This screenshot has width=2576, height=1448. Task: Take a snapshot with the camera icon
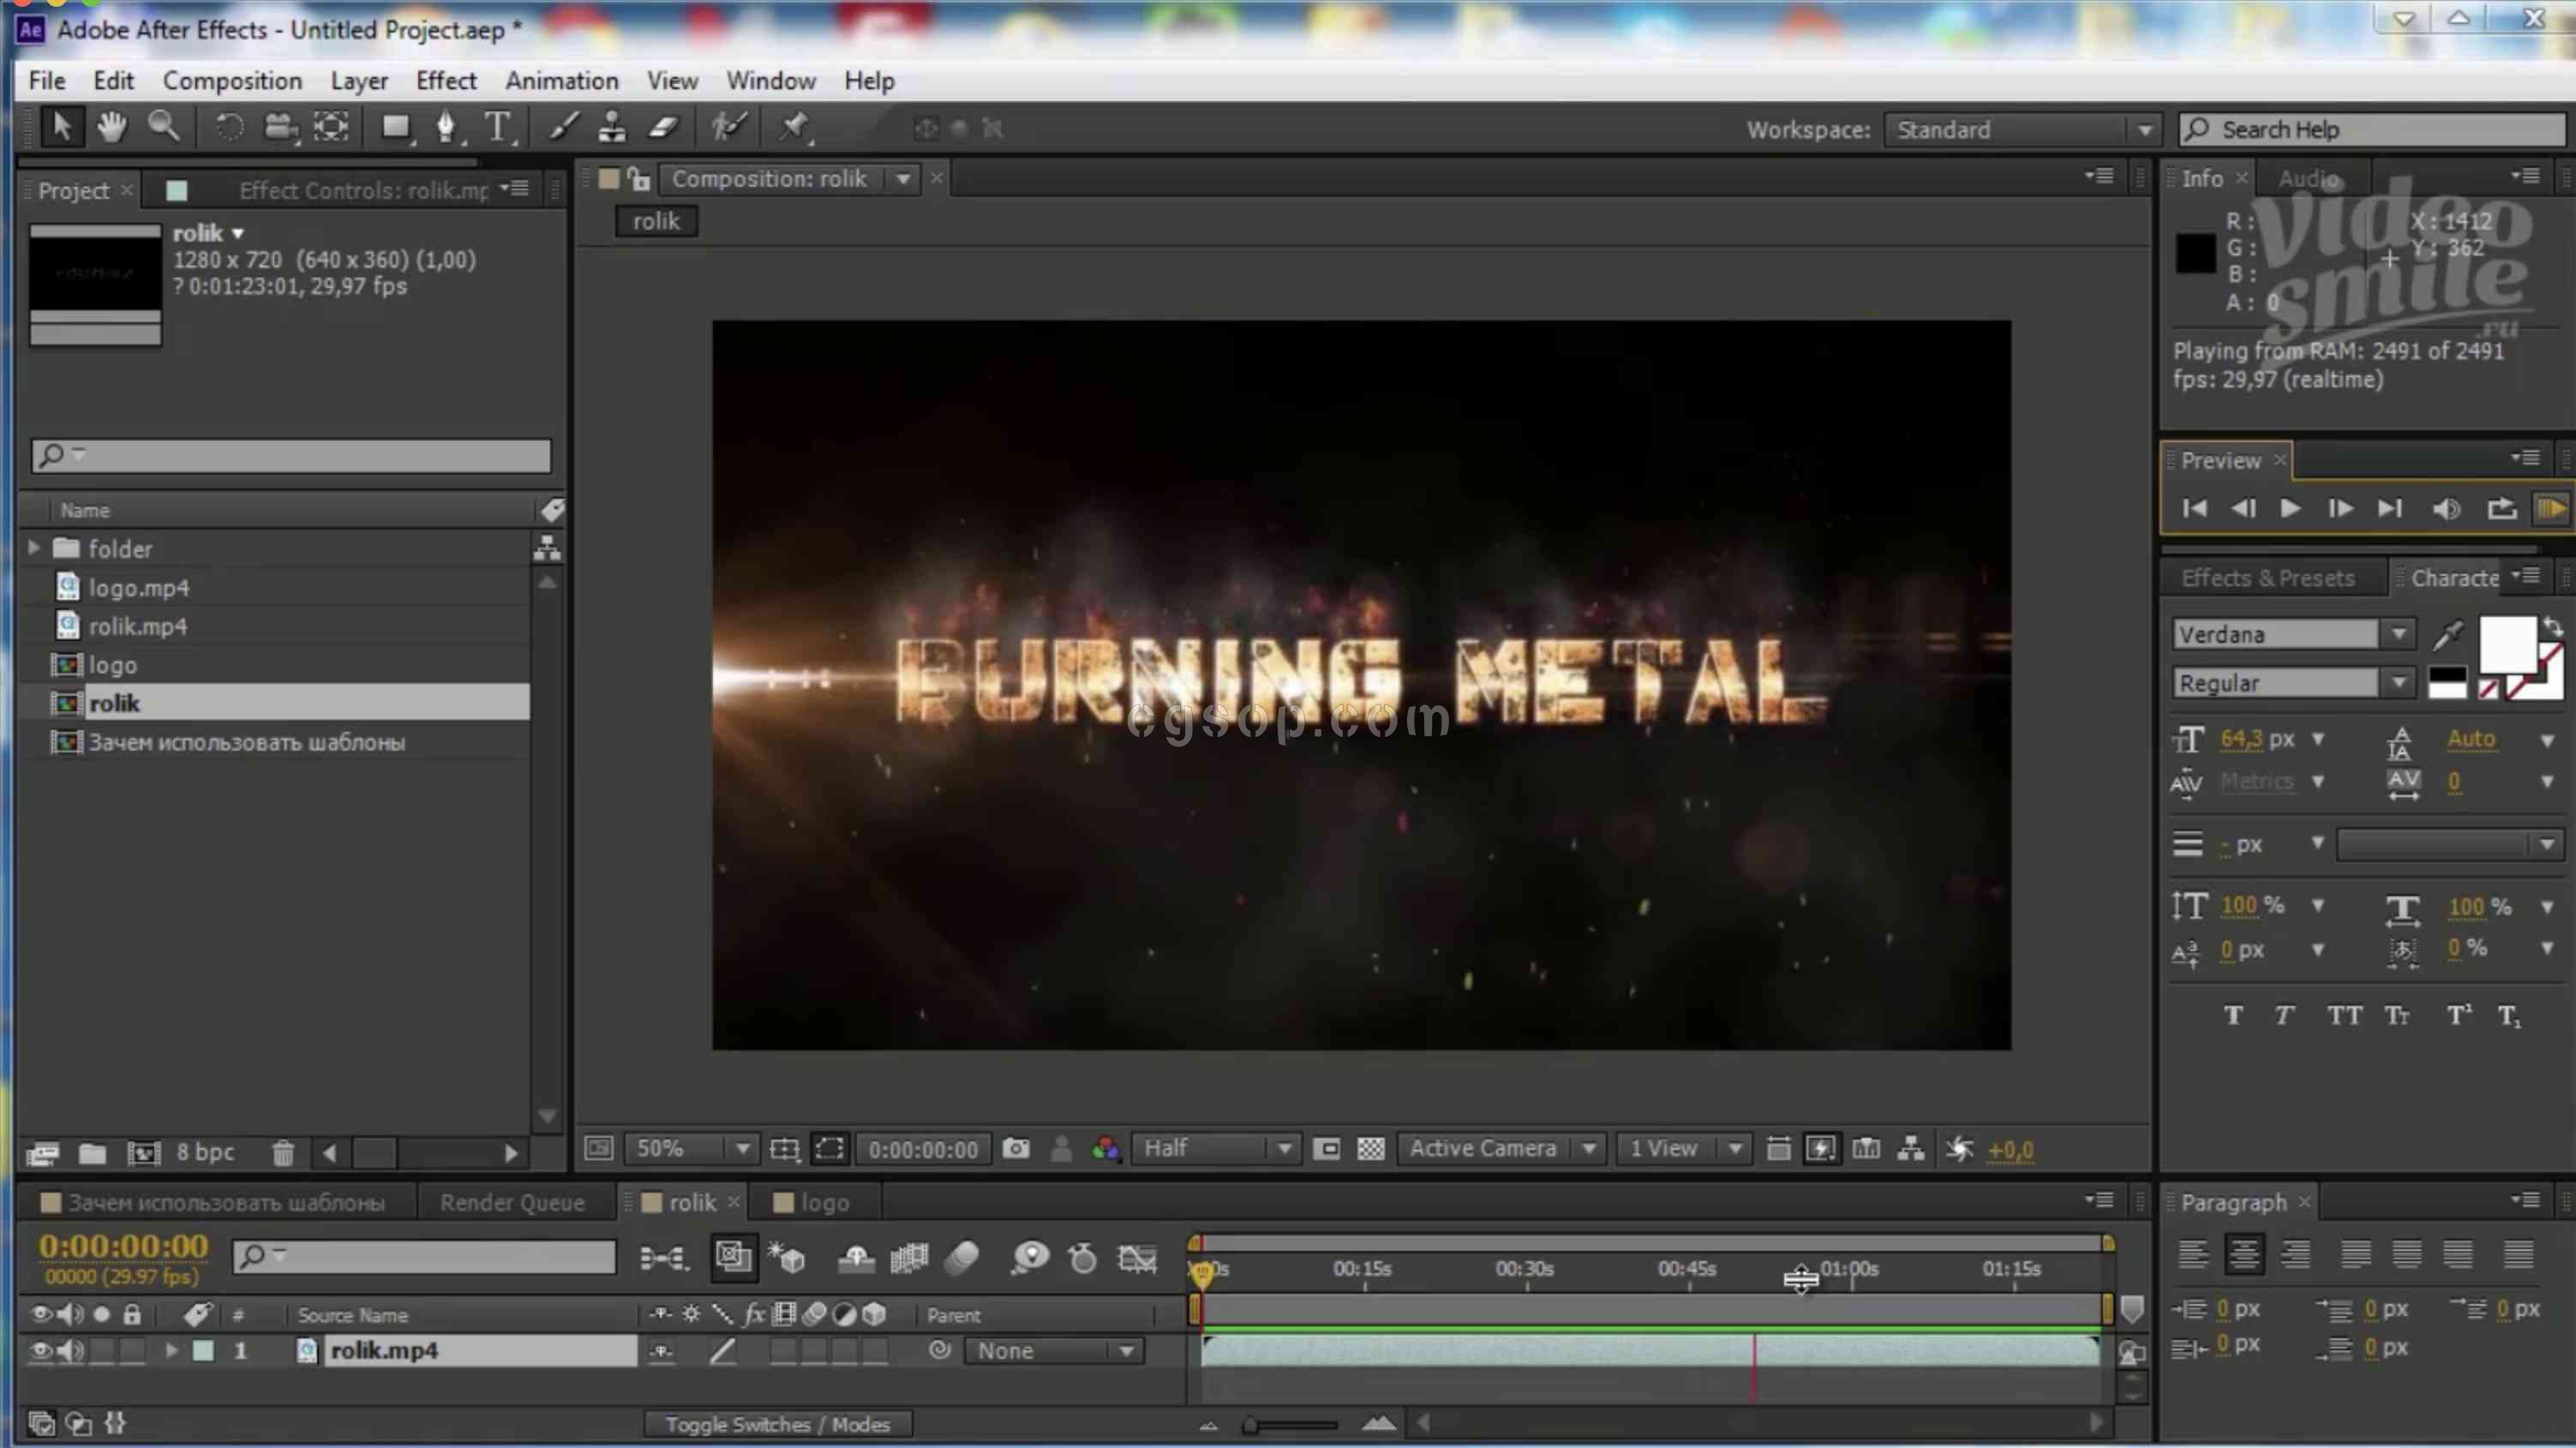click(1016, 1149)
